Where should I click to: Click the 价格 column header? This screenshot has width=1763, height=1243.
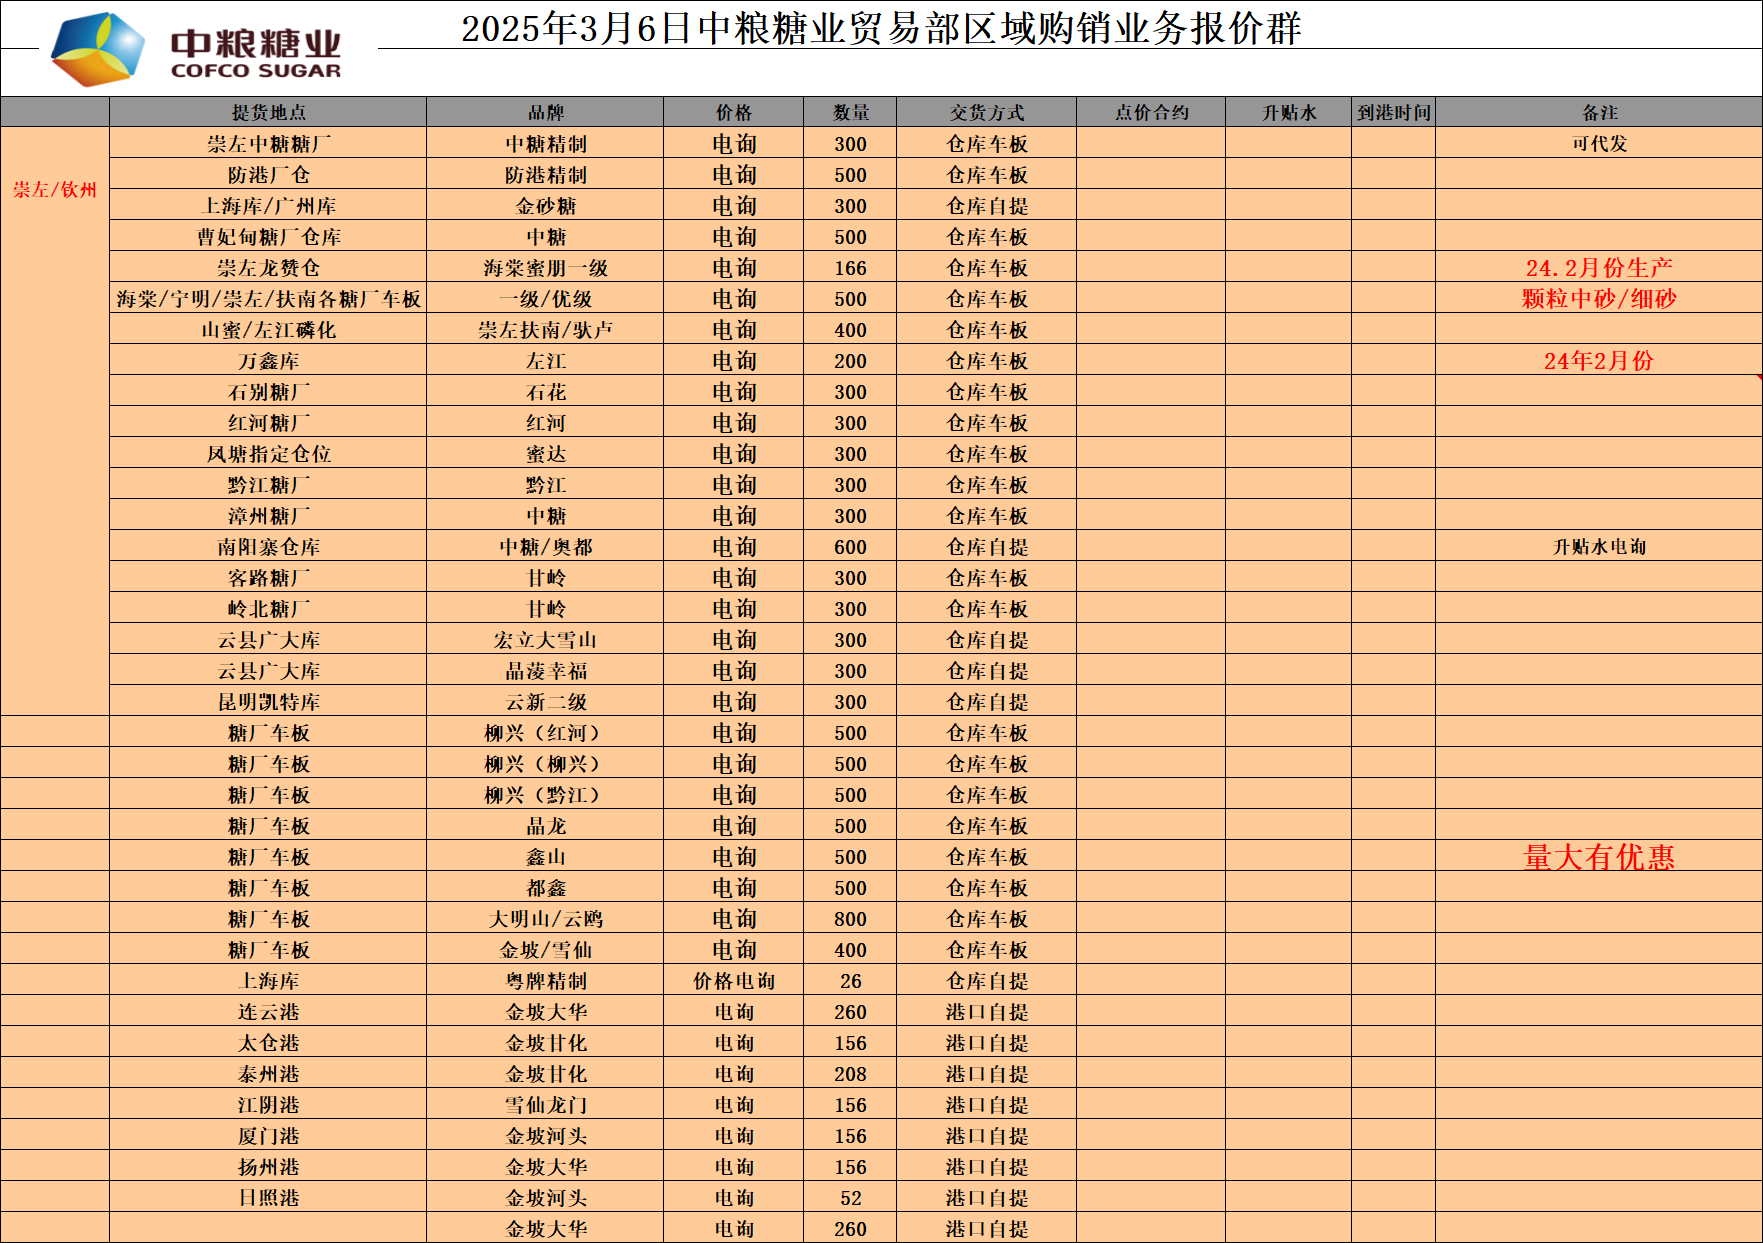coord(733,113)
